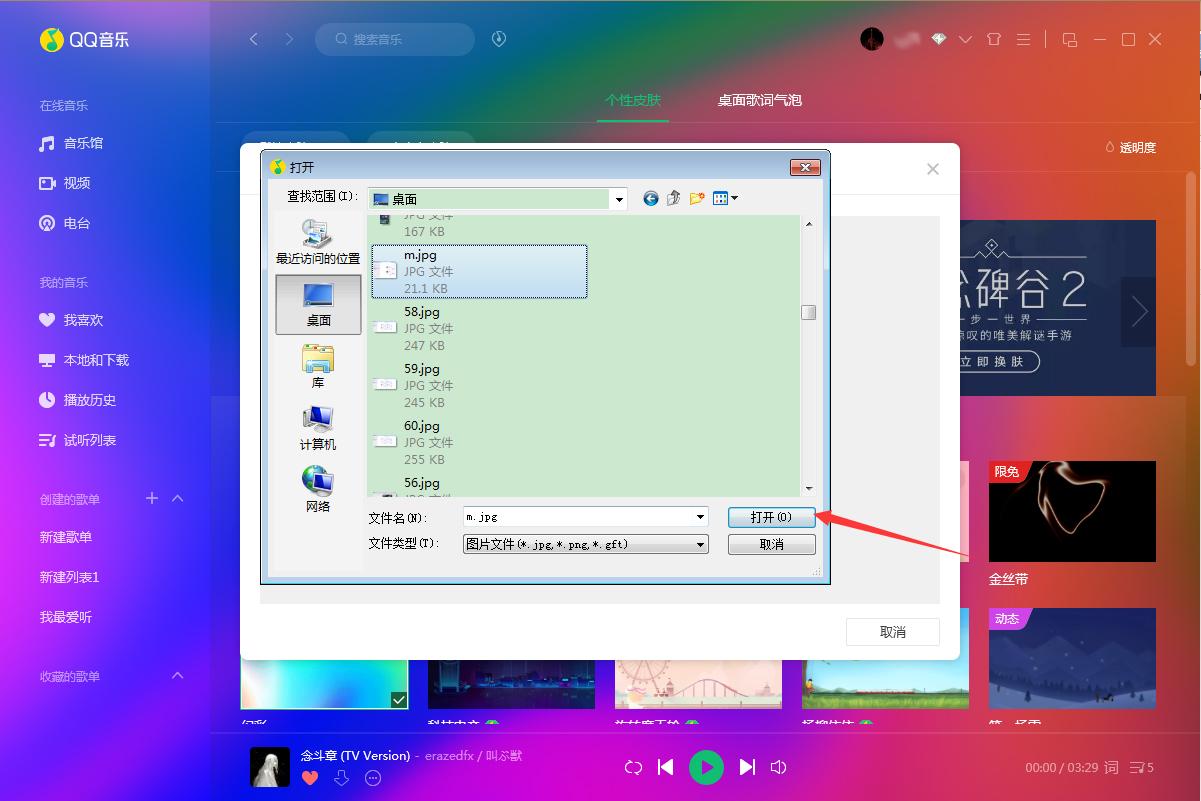Toggle the loop playback mode icon
Viewport: 1201px width, 801px height.
[x=633, y=767]
